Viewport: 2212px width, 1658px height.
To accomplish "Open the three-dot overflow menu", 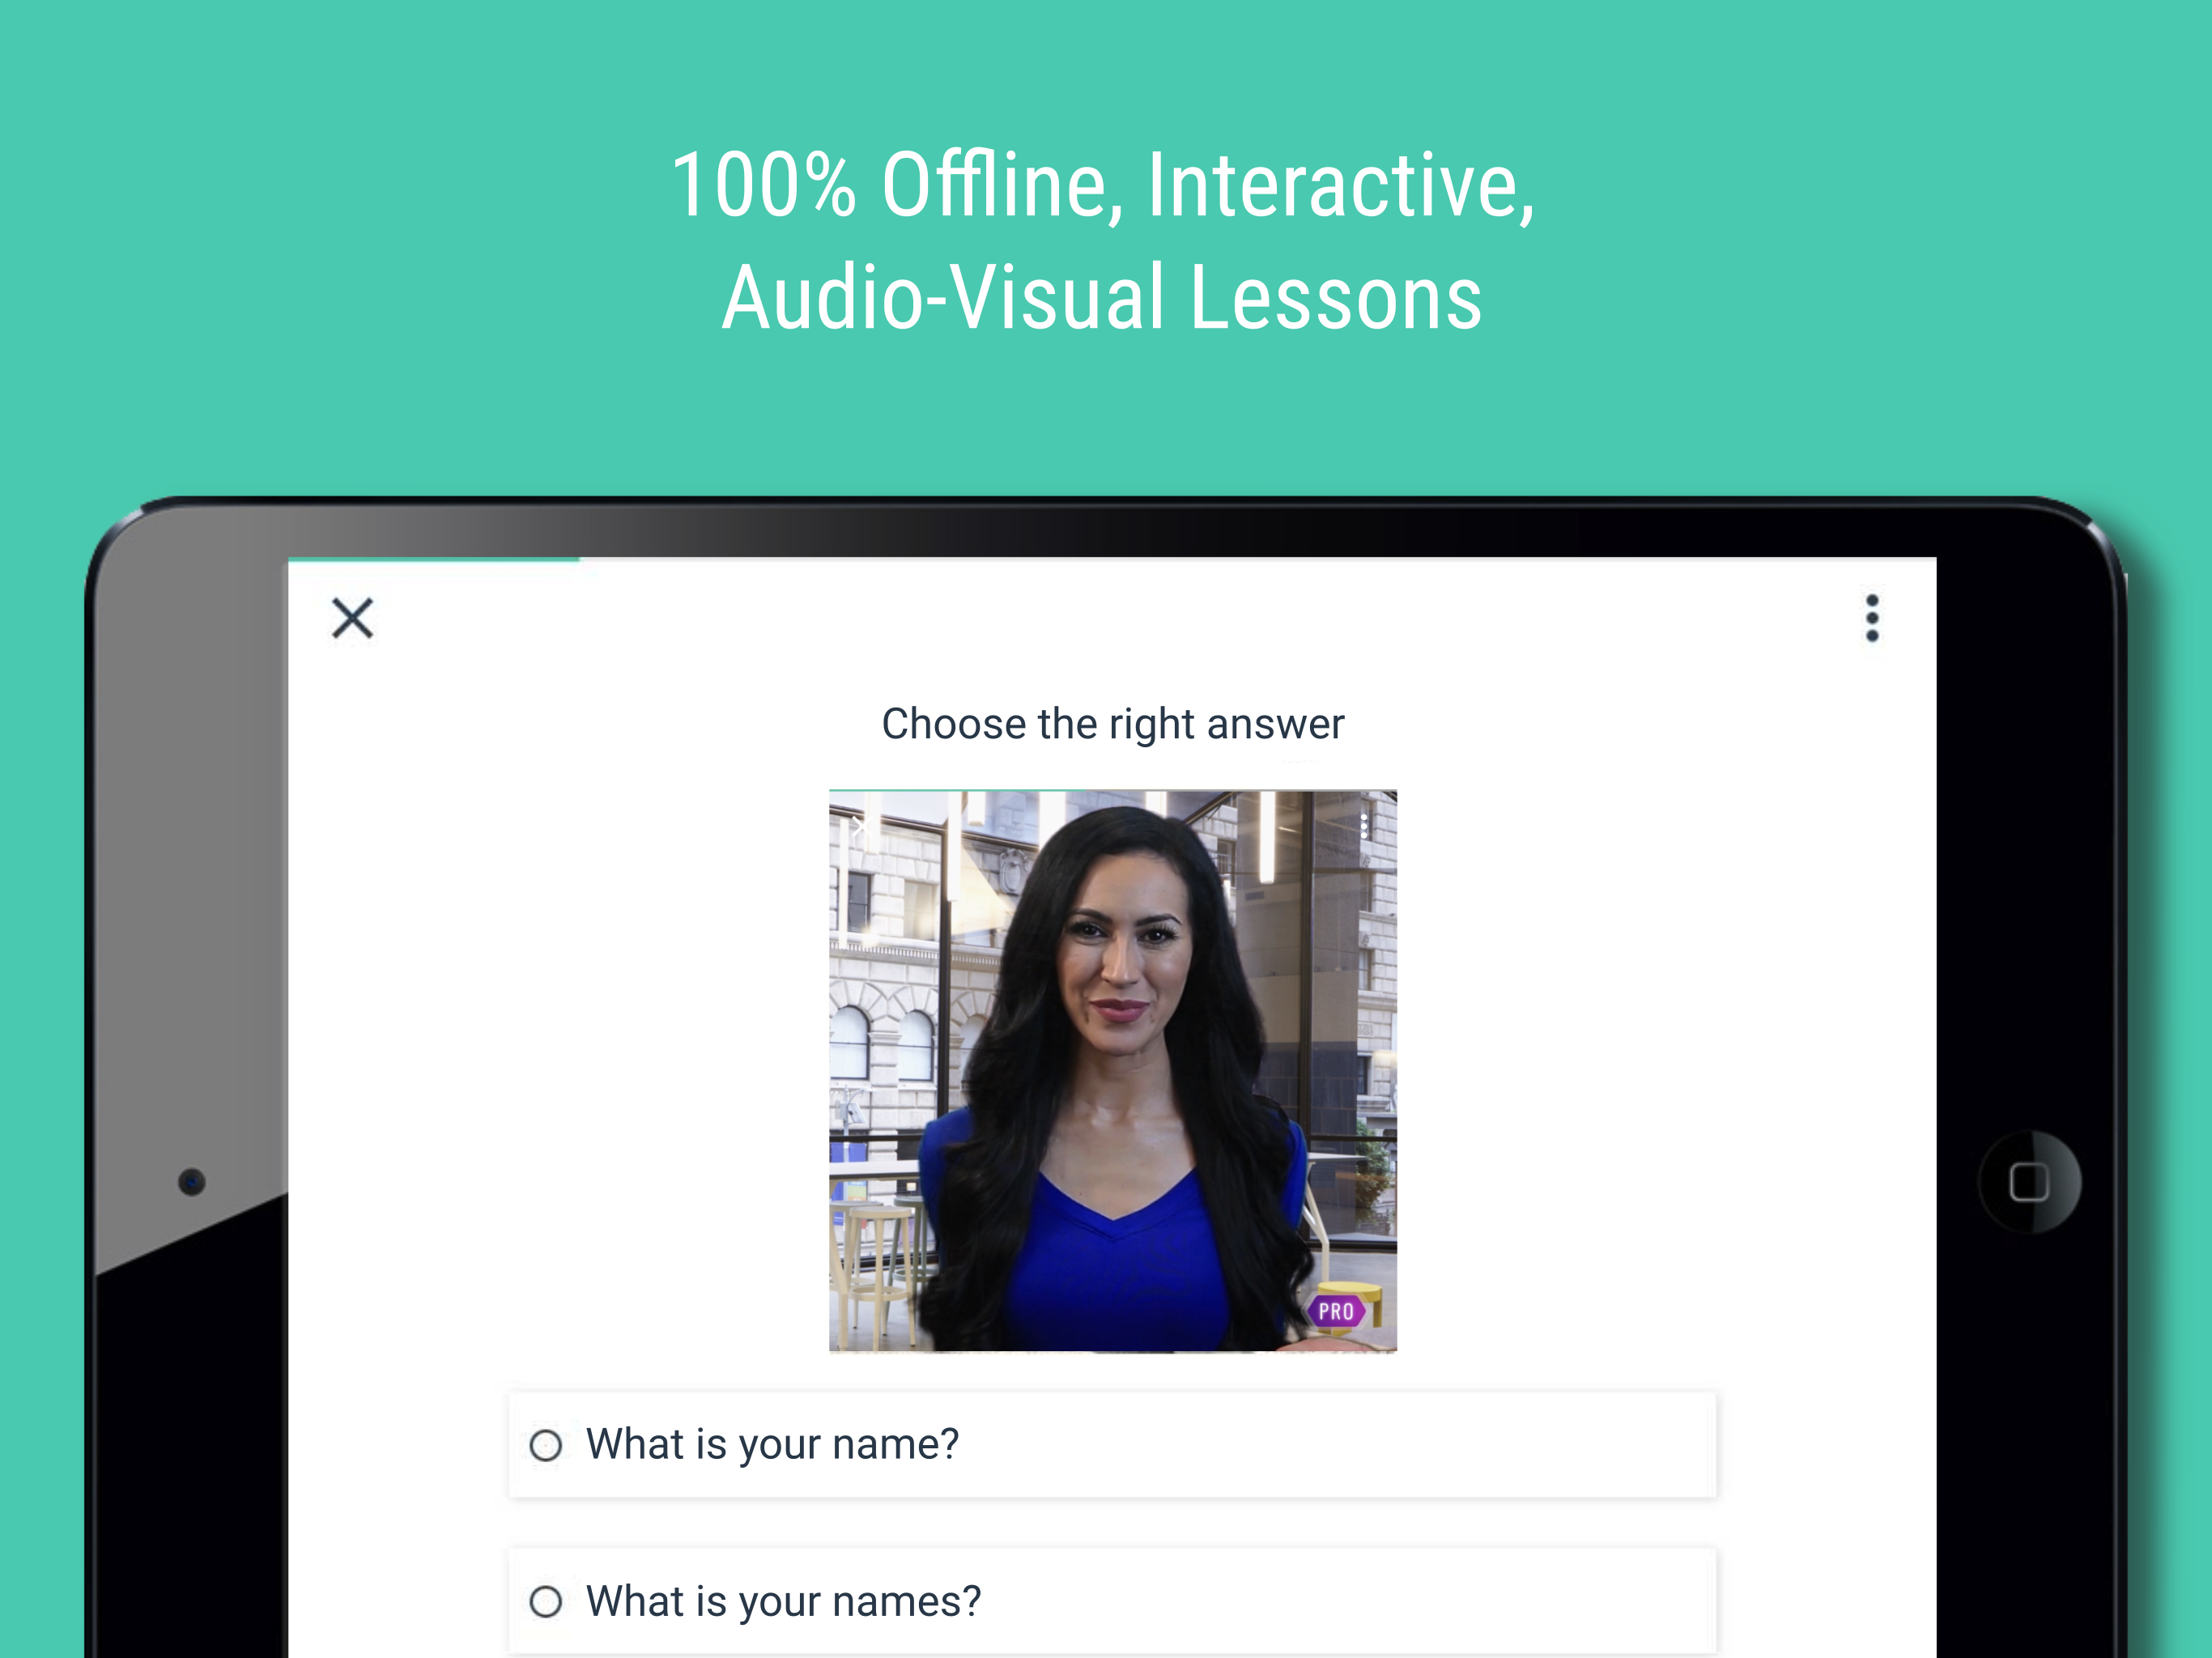I will (x=1872, y=618).
